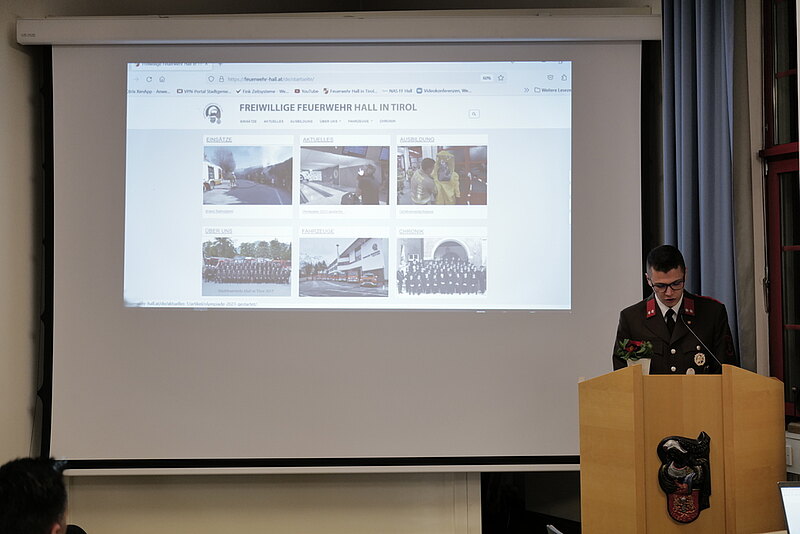The height and width of the screenshot is (534, 800).
Task: Click the FAHRZEUGE card heading link
Action: click(317, 231)
